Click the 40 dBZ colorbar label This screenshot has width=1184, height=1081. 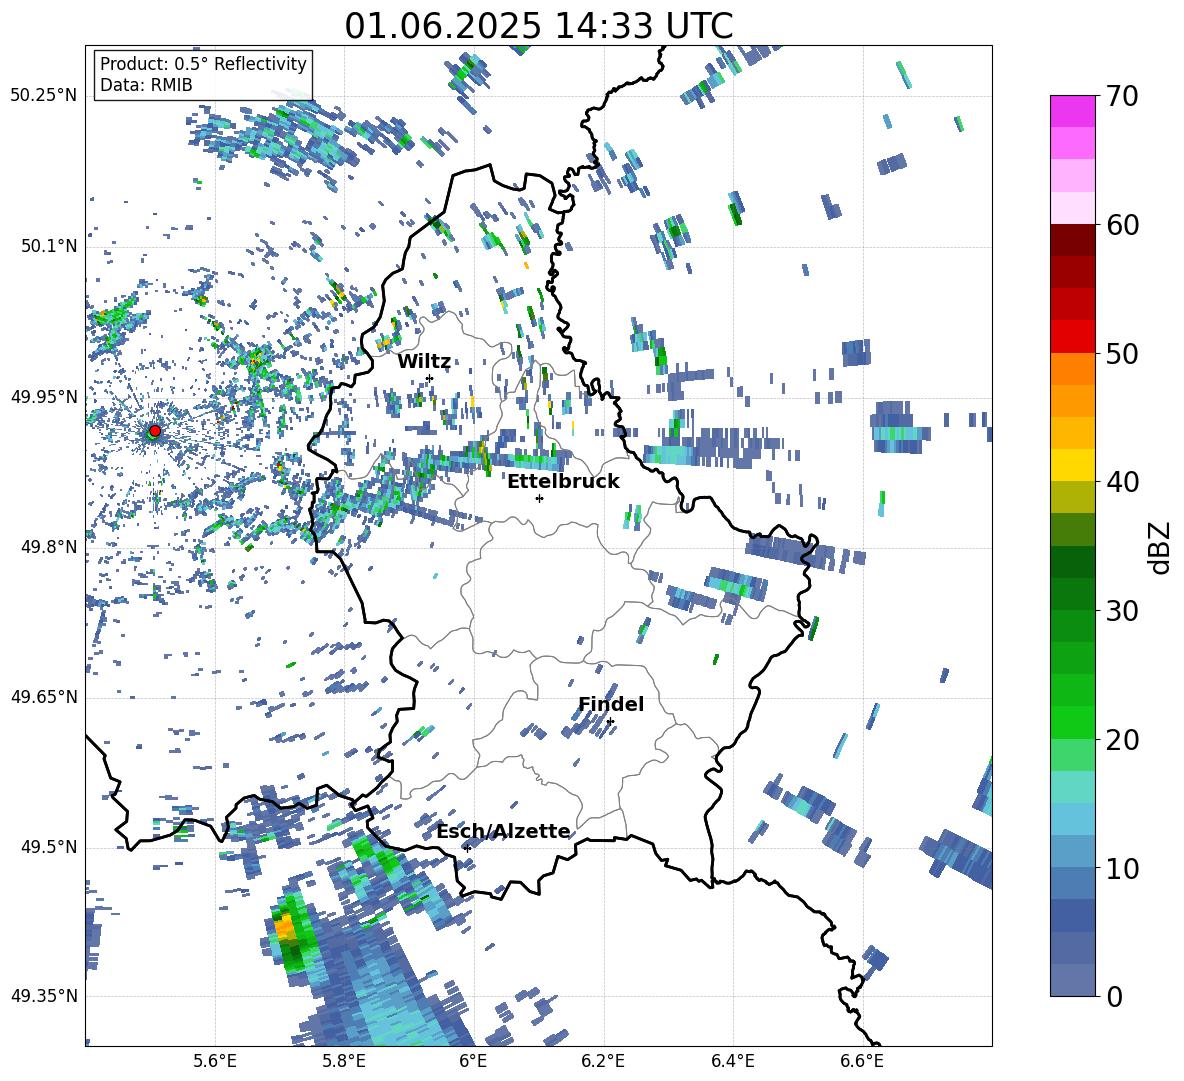(1122, 482)
